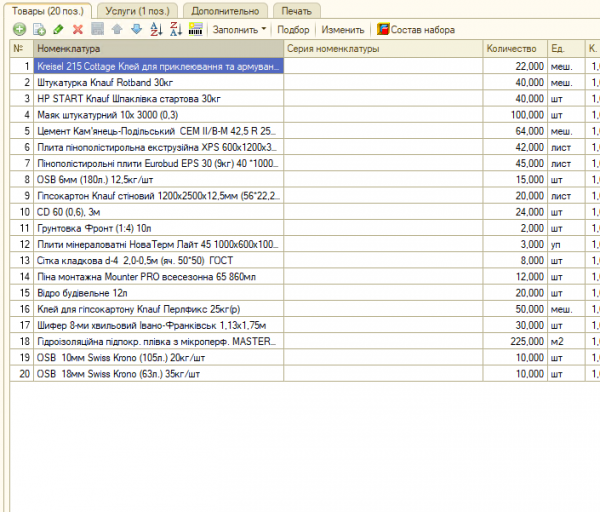Screen dimensions: 600x512
Task: Click the Количество column header
Action: (x=515, y=49)
